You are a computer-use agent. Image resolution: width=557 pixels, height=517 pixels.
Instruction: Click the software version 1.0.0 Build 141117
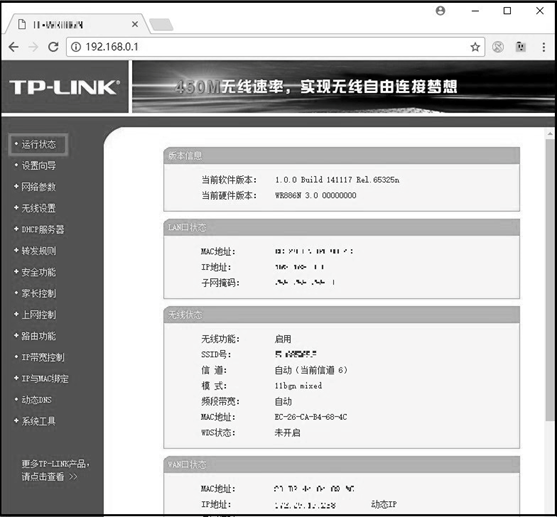(337, 180)
